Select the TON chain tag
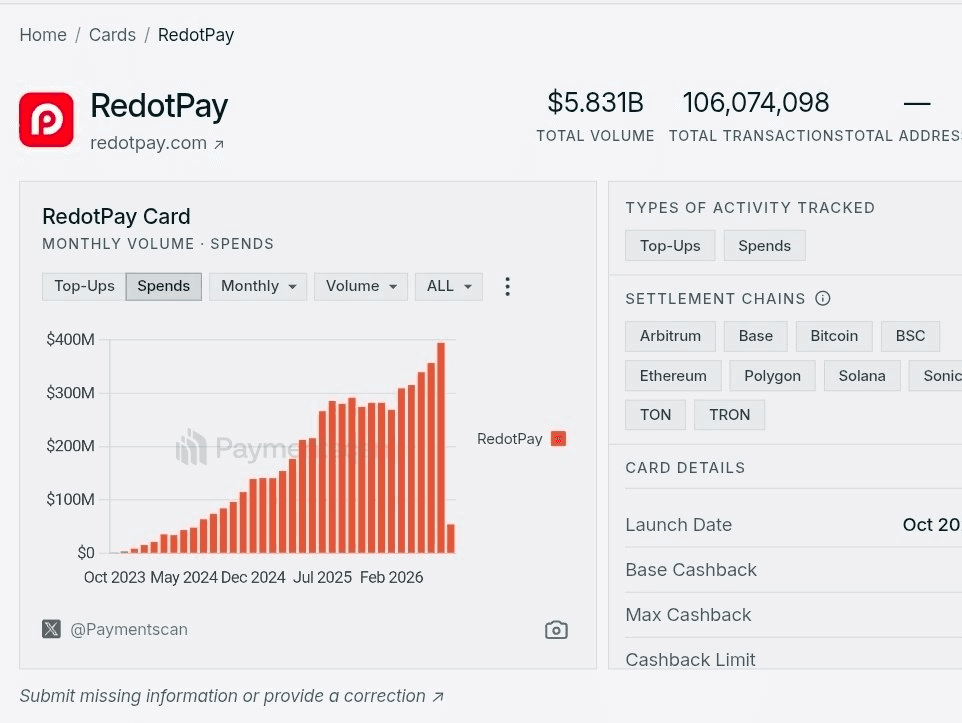Image resolution: width=962 pixels, height=723 pixels. click(x=655, y=415)
